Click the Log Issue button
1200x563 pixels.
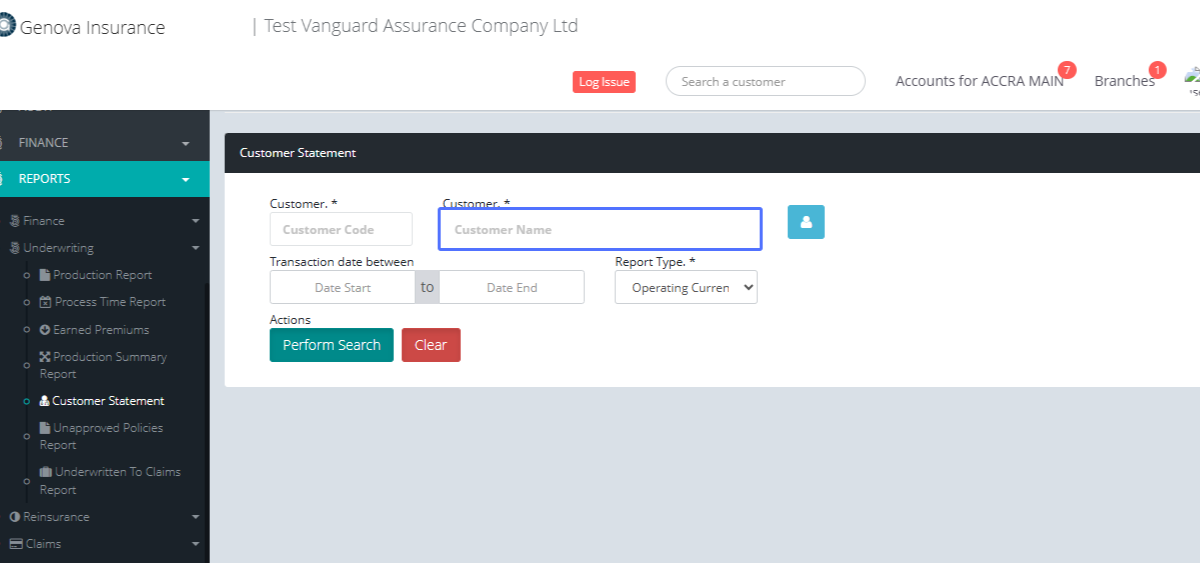pos(604,82)
